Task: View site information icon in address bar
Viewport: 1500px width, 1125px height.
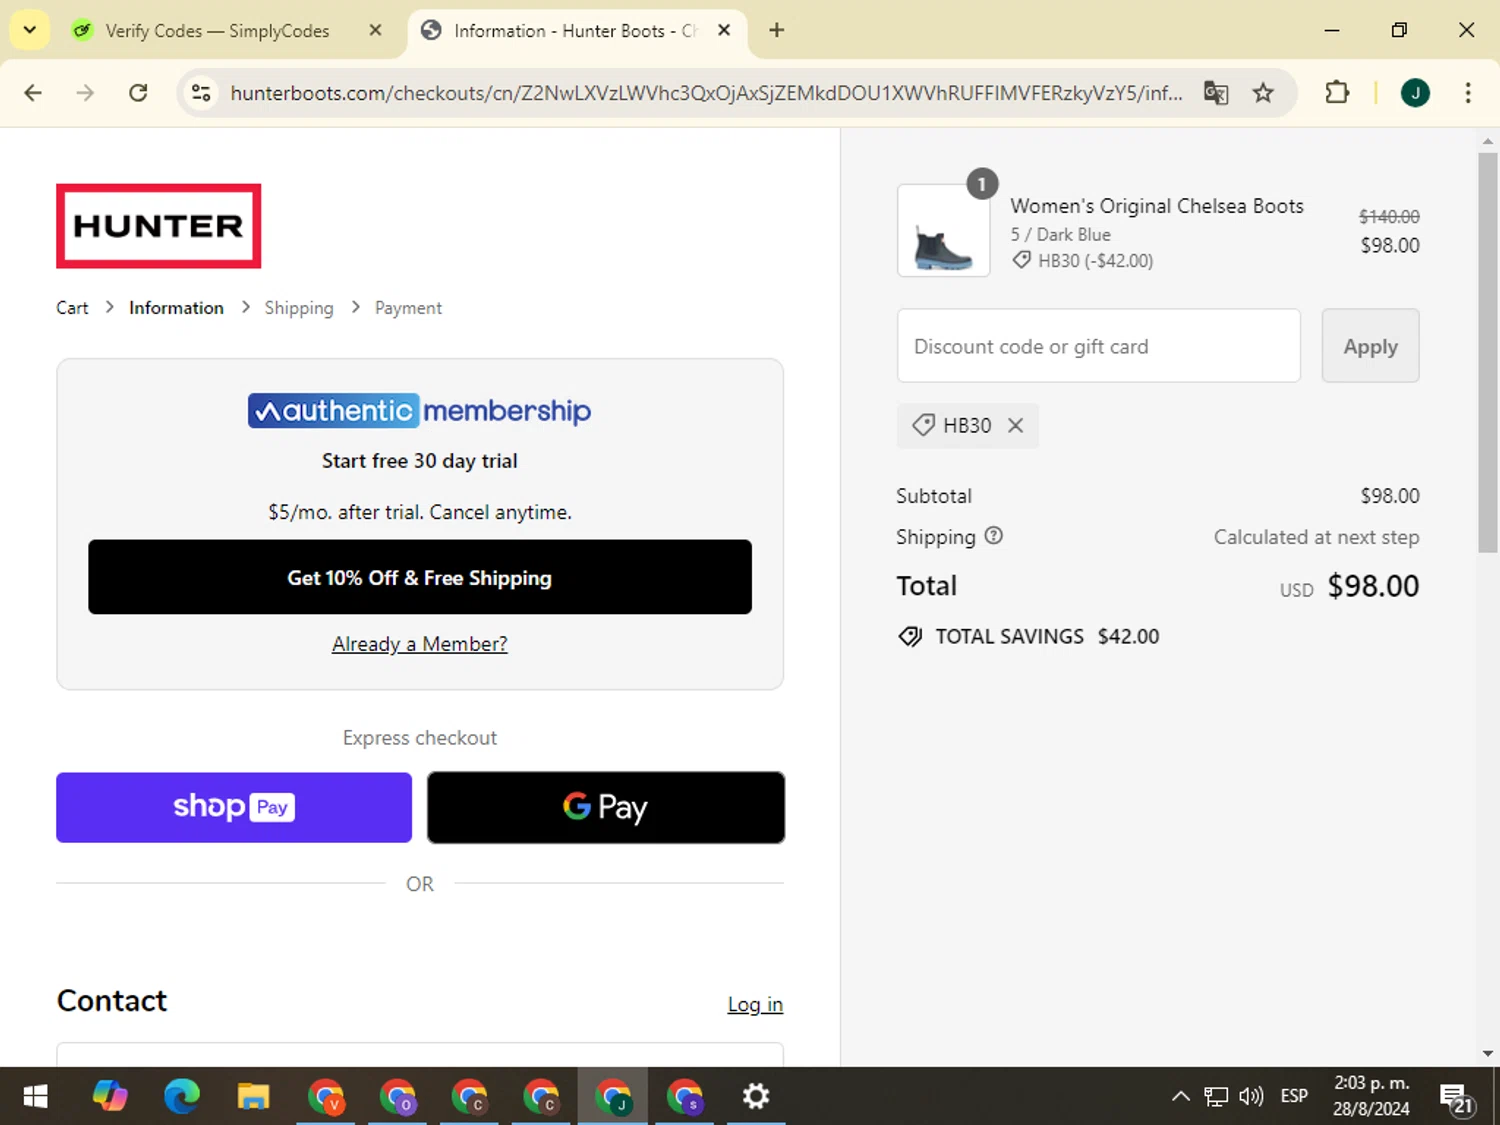Action: pyautogui.click(x=201, y=93)
